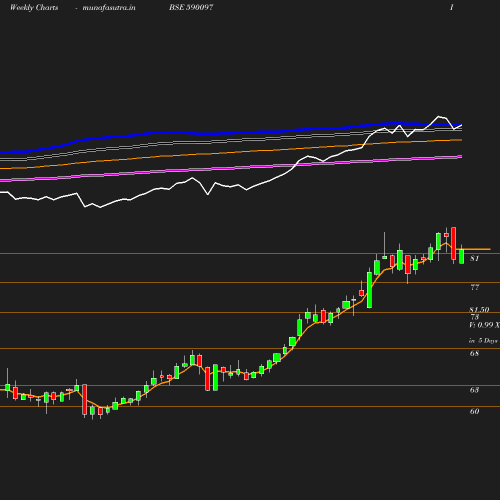Click the latest green weekly candle
The image size is (500, 500).
coord(462,256)
